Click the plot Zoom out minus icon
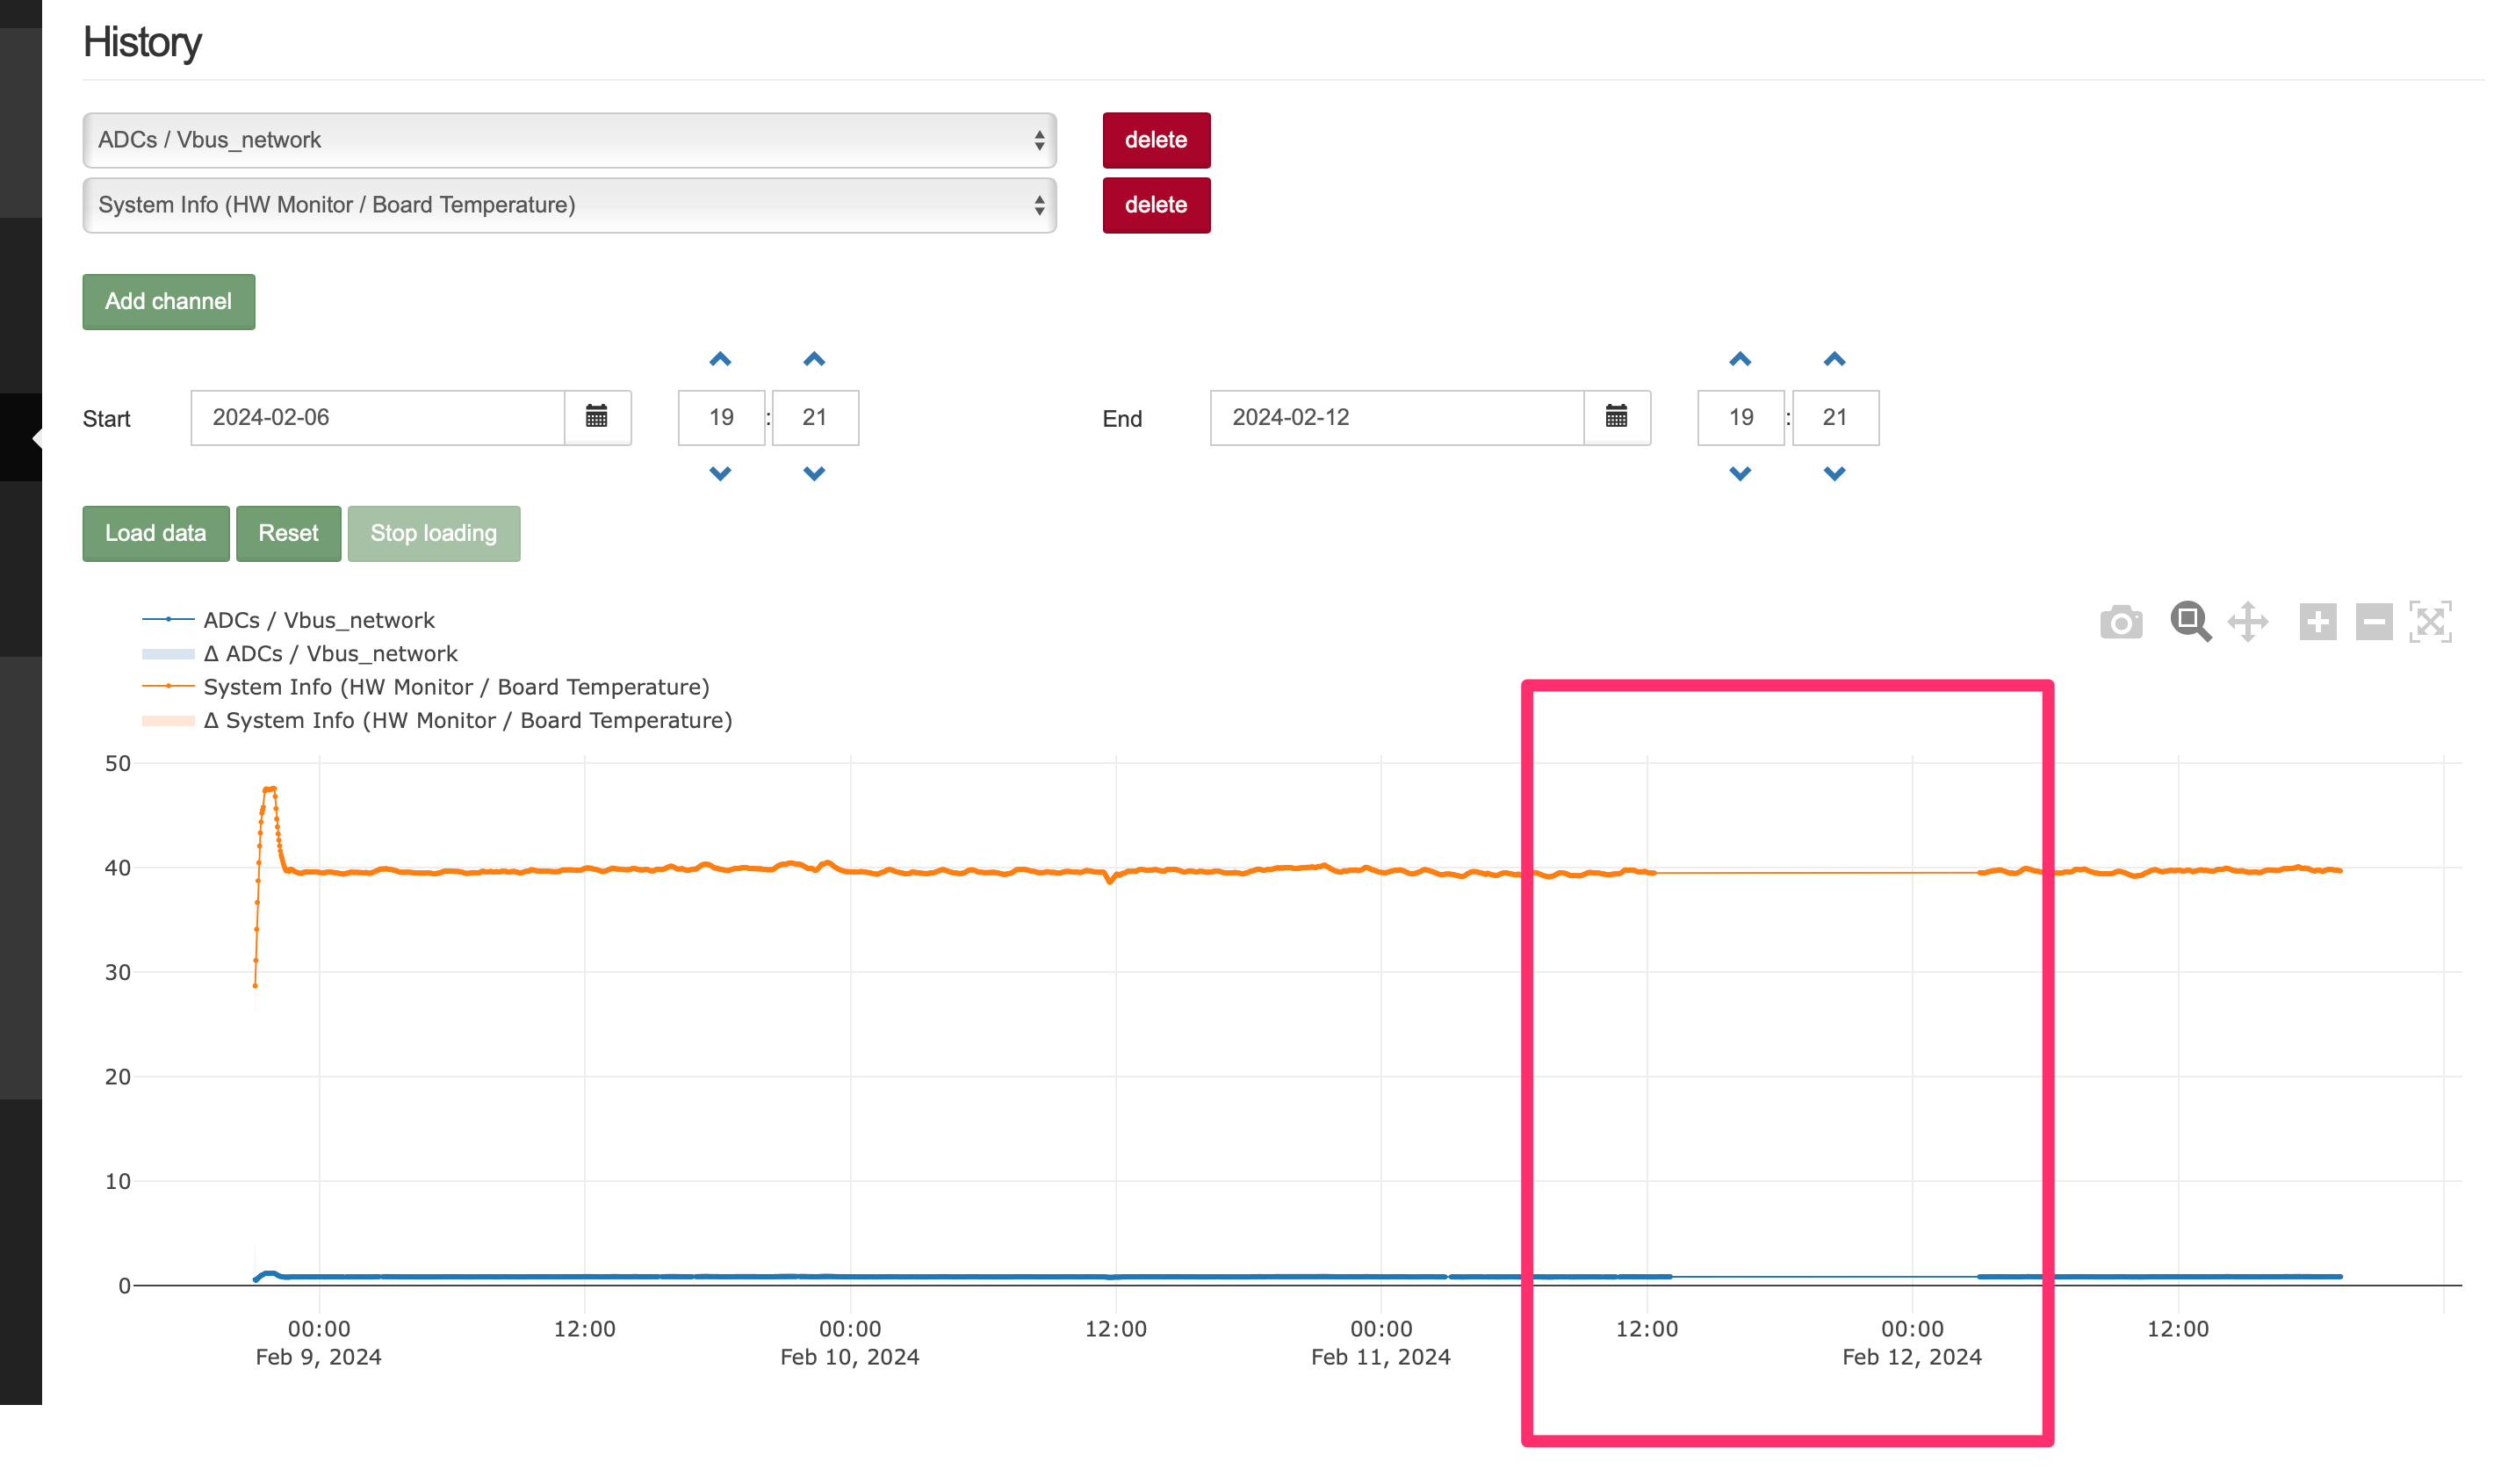 [x=2373, y=622]
